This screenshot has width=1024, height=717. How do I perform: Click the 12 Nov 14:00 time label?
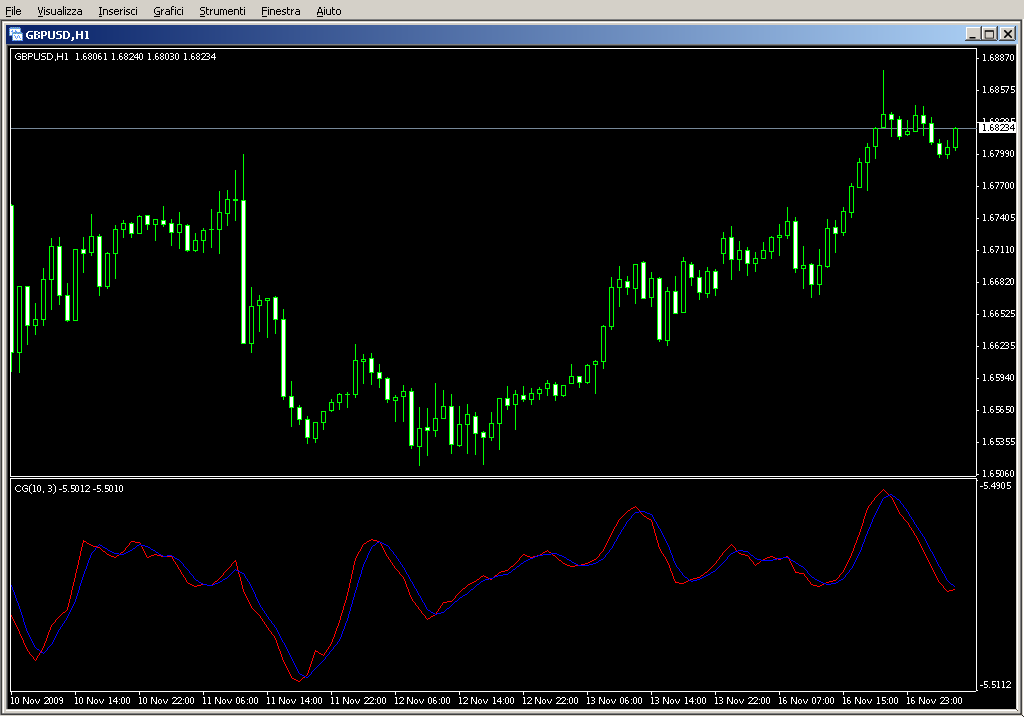coord(486,701)
